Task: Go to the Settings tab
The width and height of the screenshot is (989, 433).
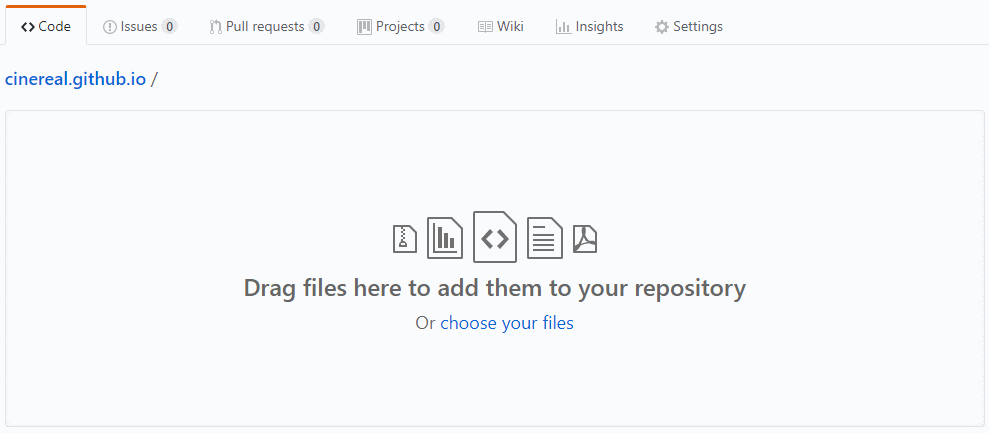Action: (689, 27)
